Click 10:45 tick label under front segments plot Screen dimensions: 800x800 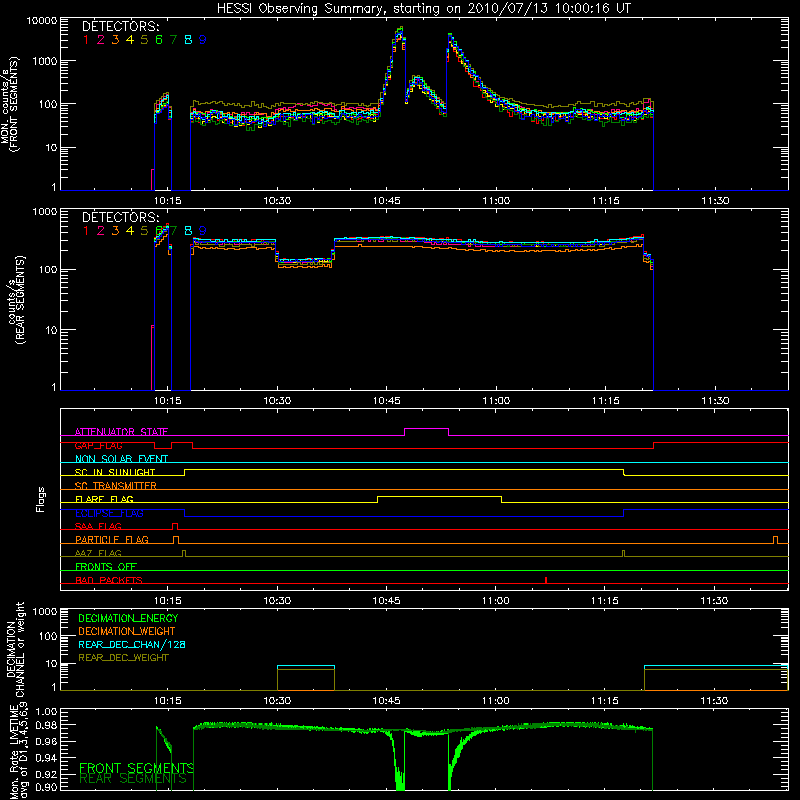click(387, 201)
